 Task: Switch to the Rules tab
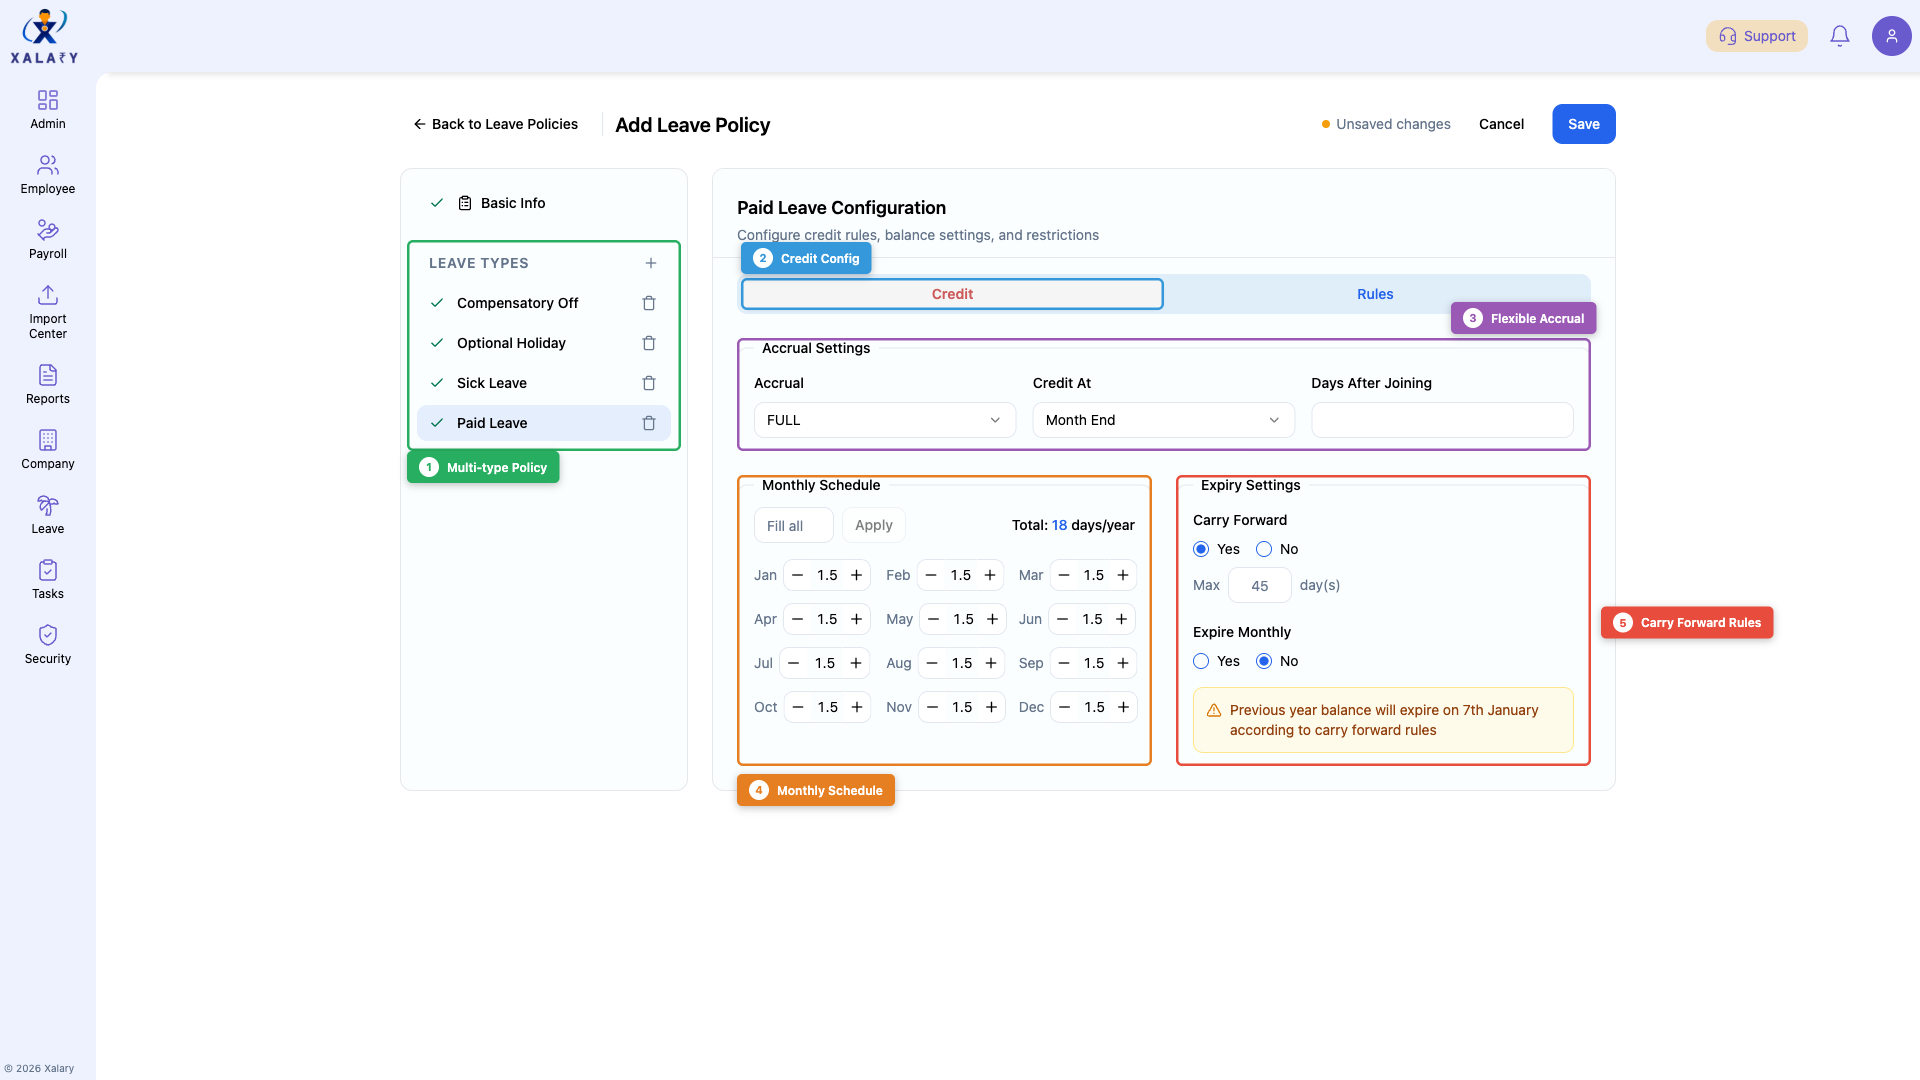pos(1374,293)
